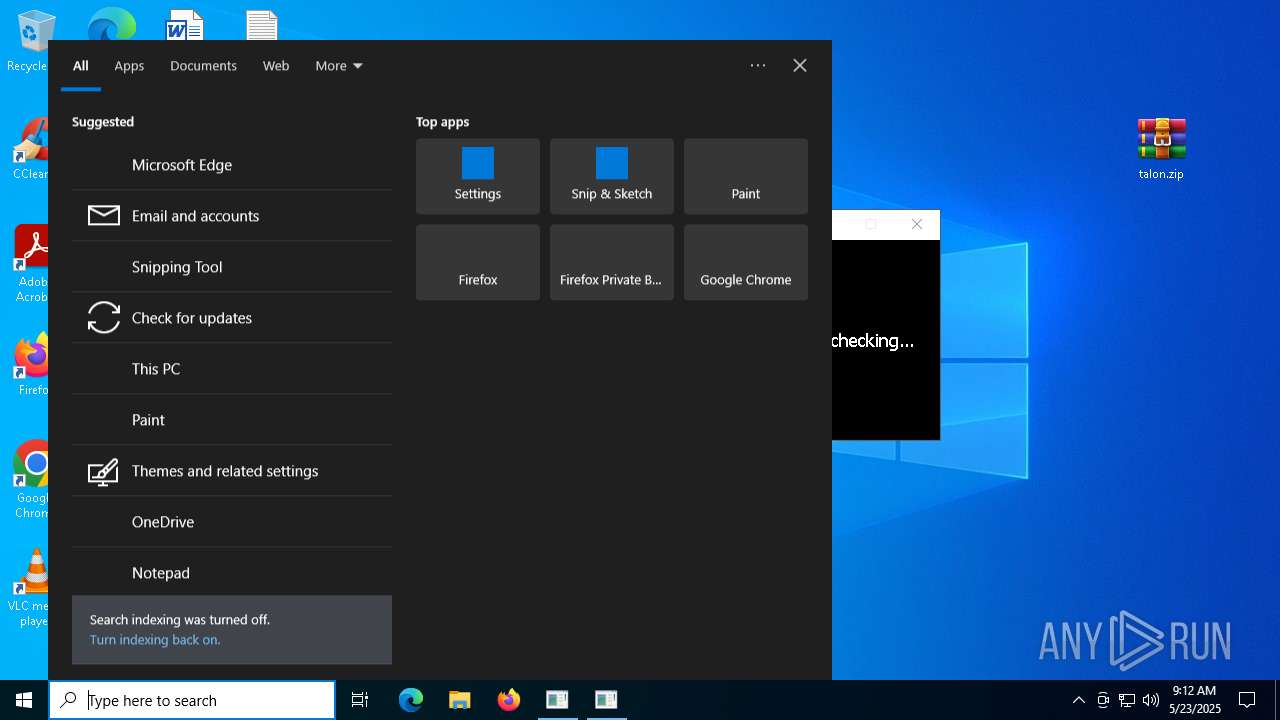Select the talon.zip desktop archive icon
1280x720 pixels.
tap(1161, 148)
